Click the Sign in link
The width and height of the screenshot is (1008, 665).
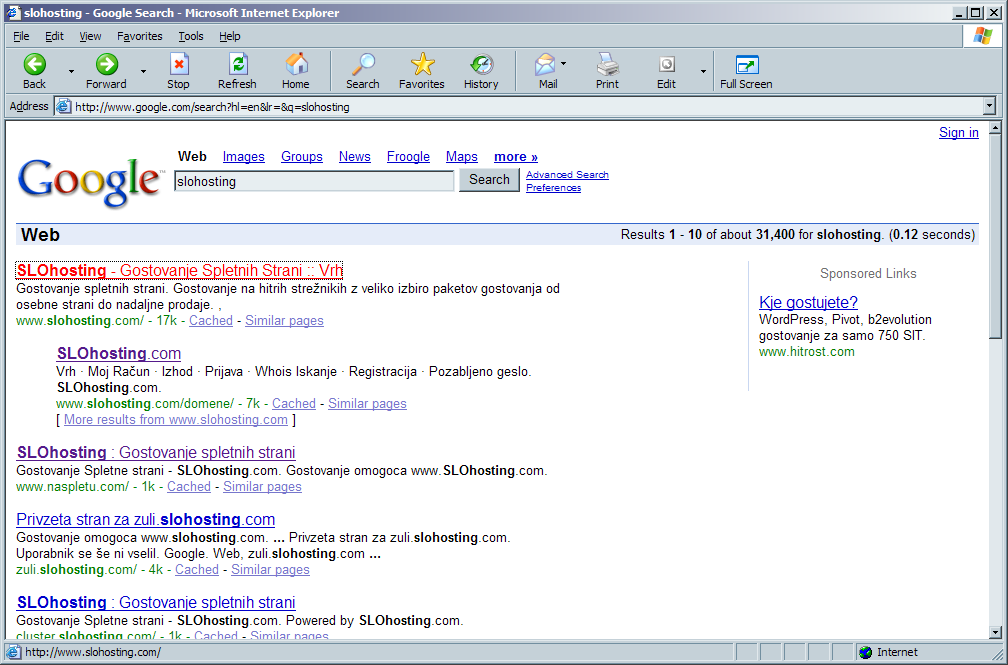point(958,132)
